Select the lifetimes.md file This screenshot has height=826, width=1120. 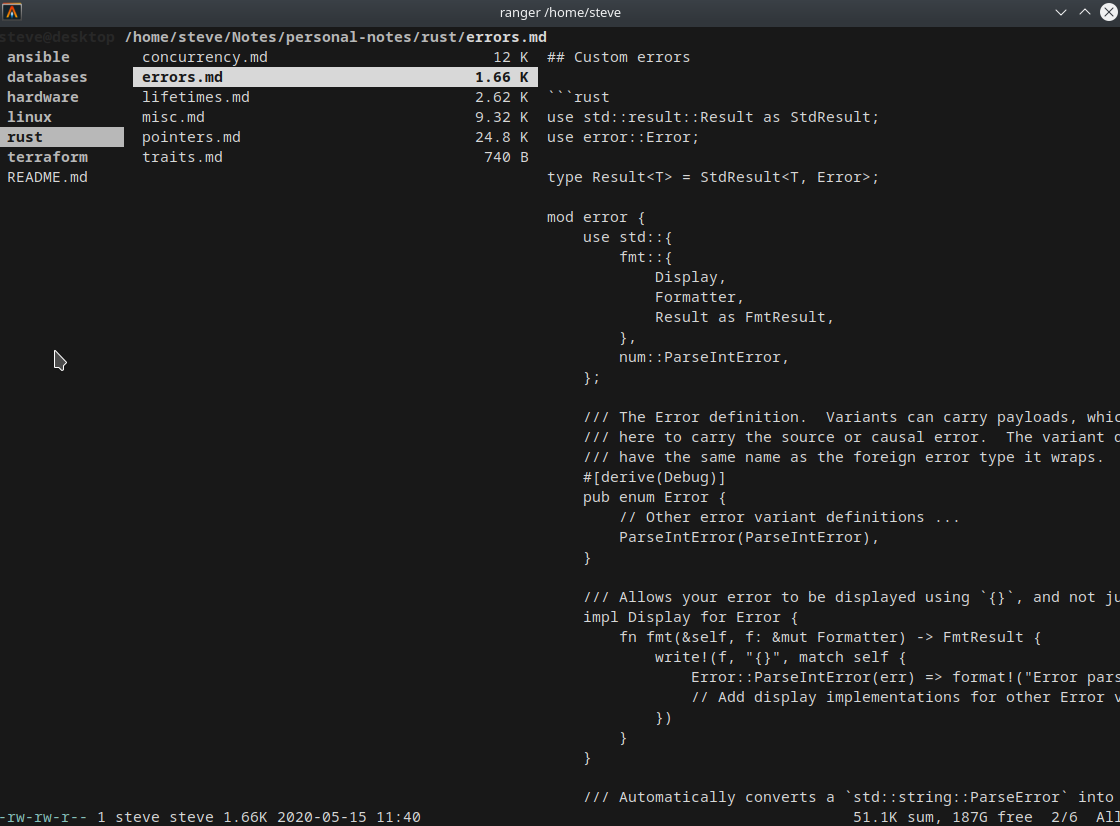pyautogui.click(x=196, y=97)
